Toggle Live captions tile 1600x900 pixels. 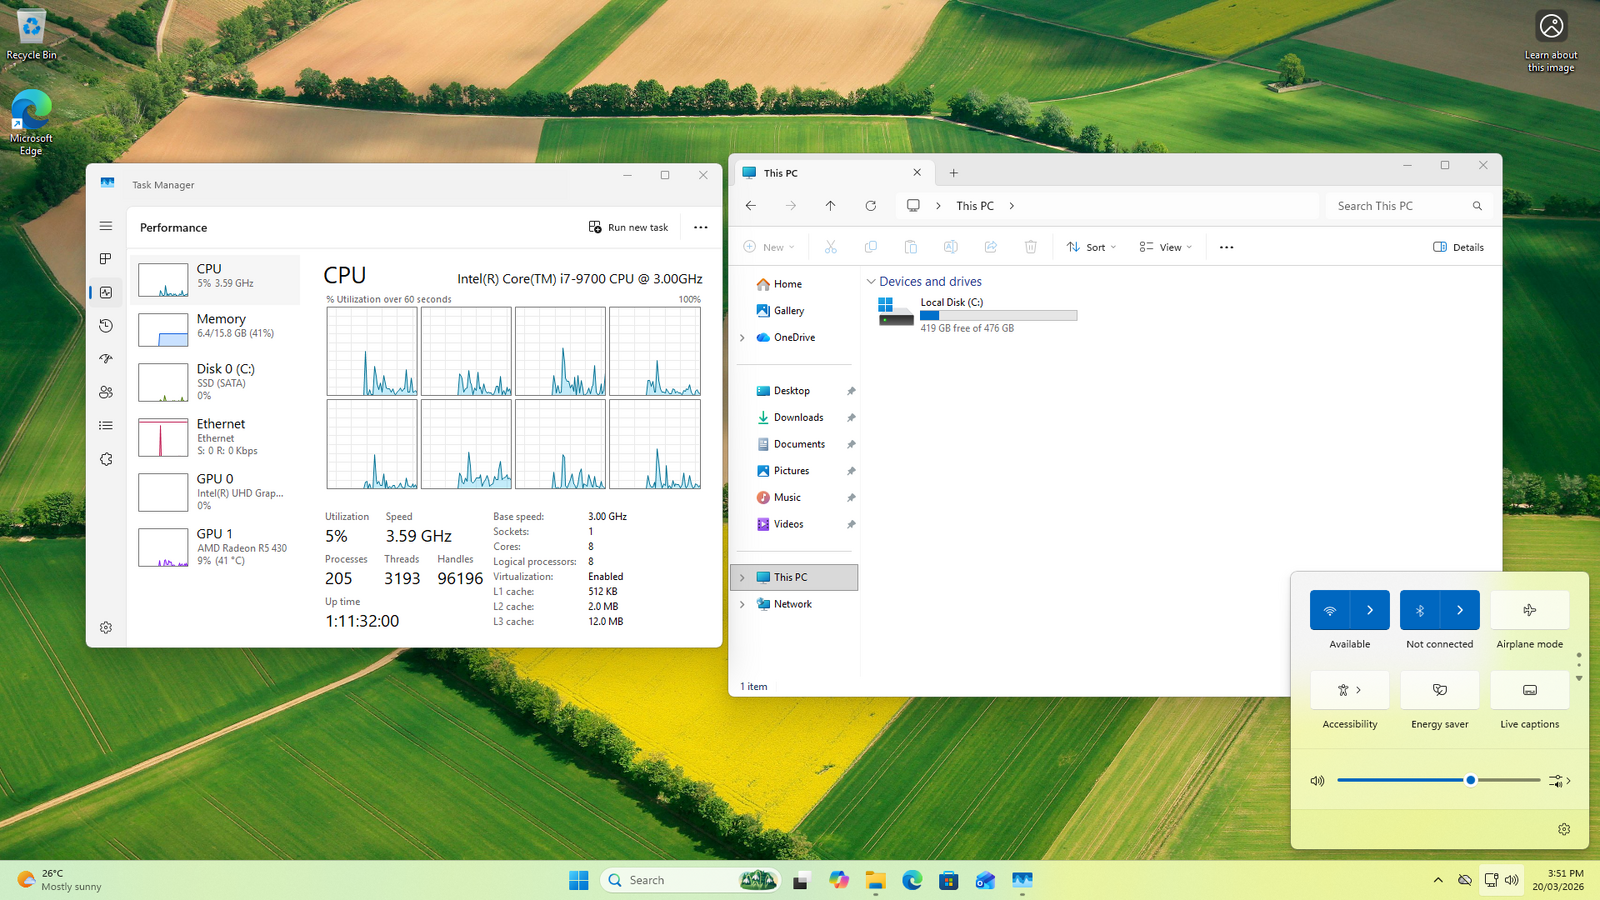(x=1529, y=690)
